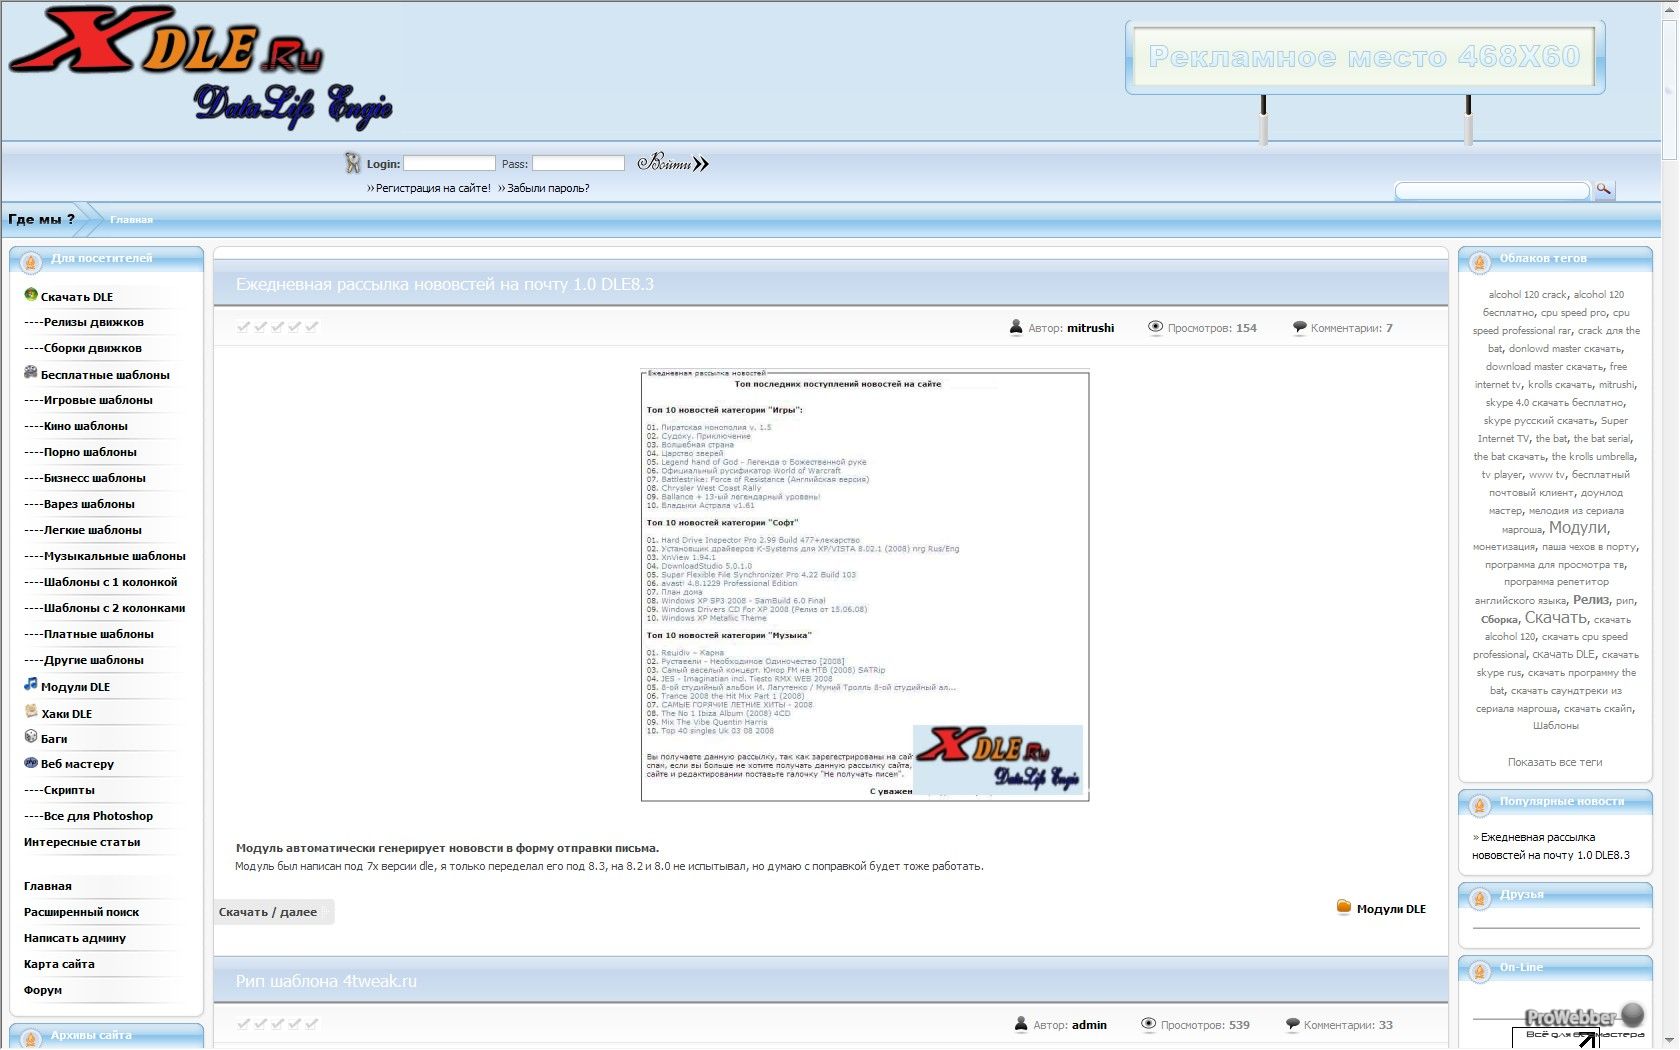Open the Платные шаблоны menu item
Screen dimensions: 1680x1050
coord(89,634)
